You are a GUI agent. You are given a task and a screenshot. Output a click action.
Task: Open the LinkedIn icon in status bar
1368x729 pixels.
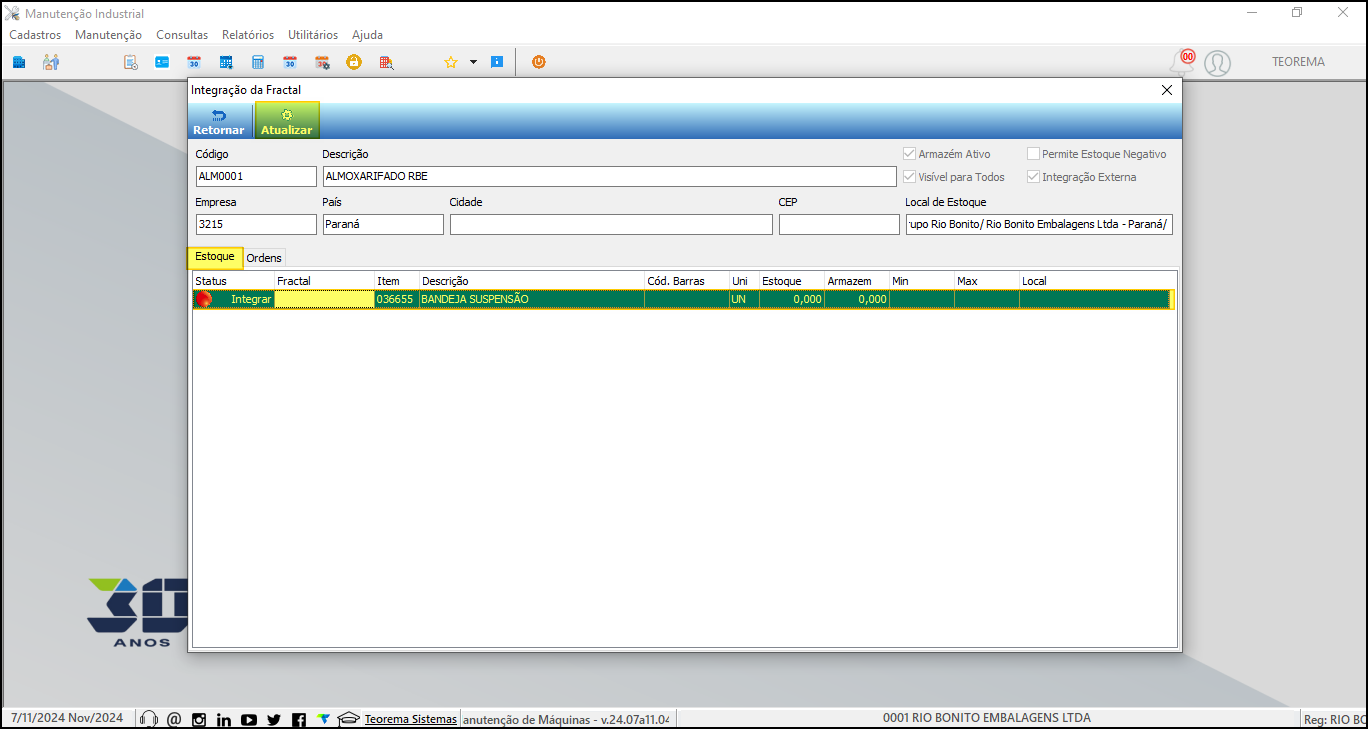[x=224, y=719]
